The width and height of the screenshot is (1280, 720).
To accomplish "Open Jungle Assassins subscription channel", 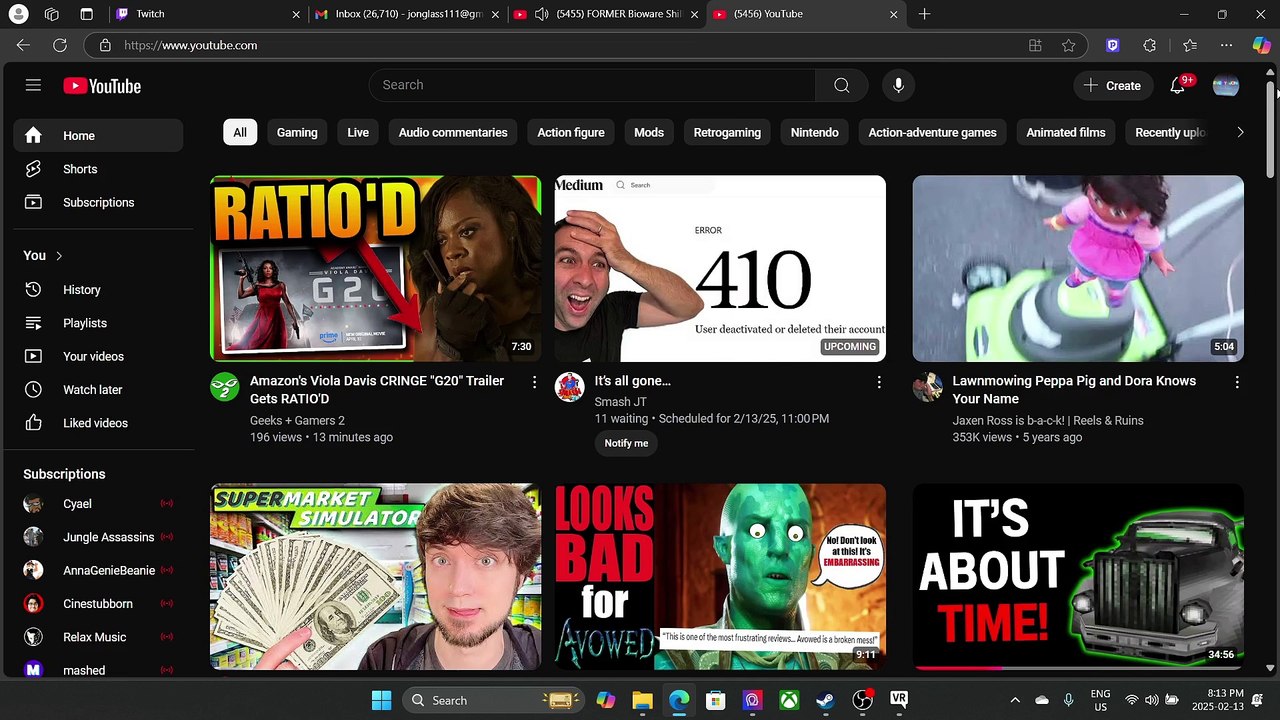I will [98, 537].
